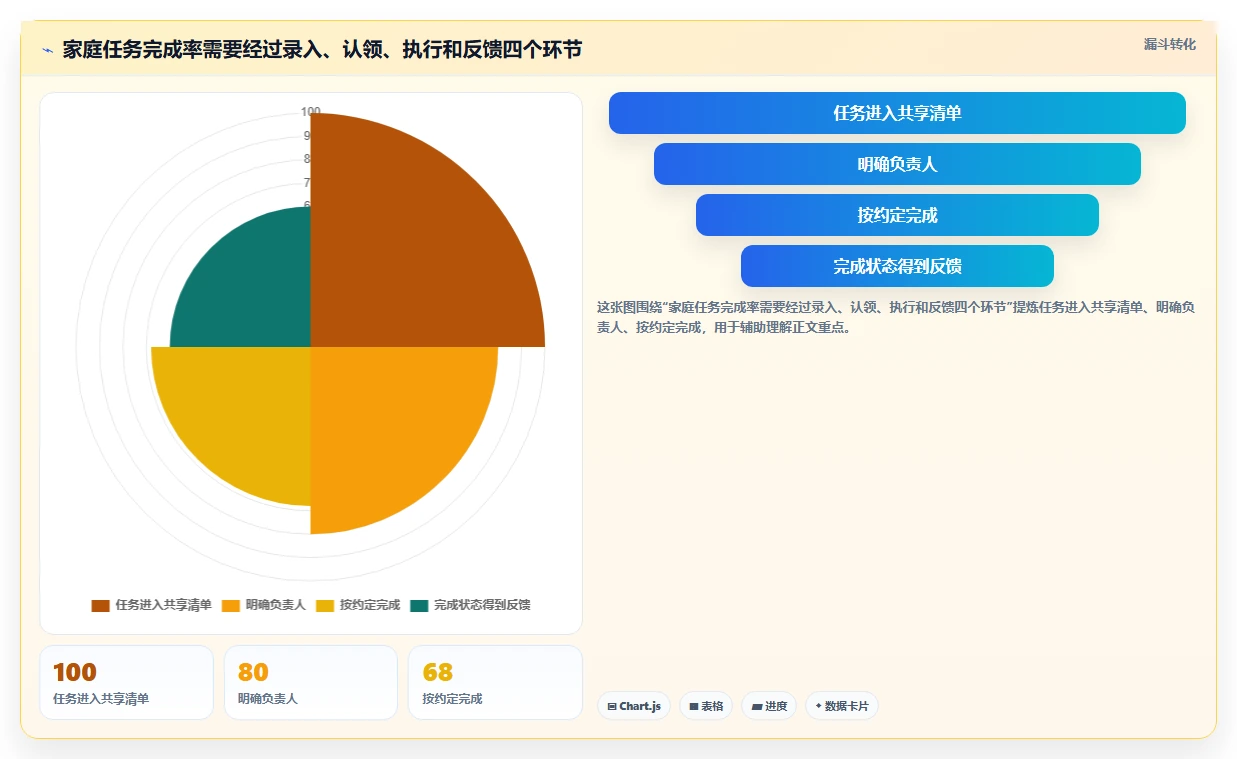Click the title 家庭任务完成率需要经过录入、认领、执行和反馈四个环节
The width and height of the screenshot is (1237, 759).
pos(322,50)
